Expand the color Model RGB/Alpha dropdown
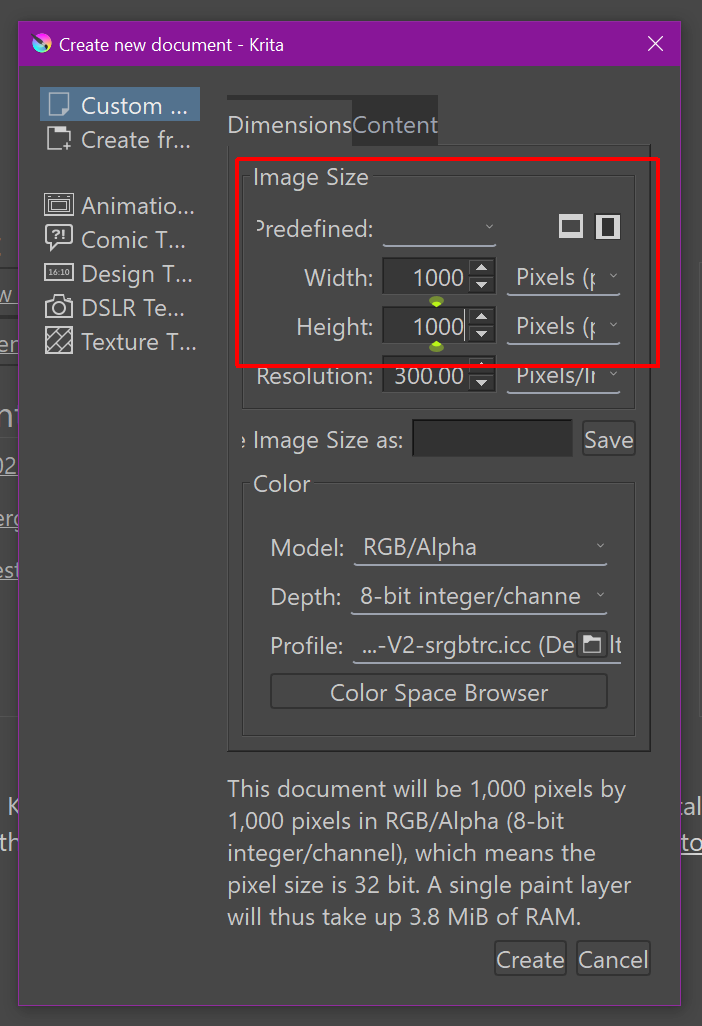702x1026 pixels. click(480, 547)
